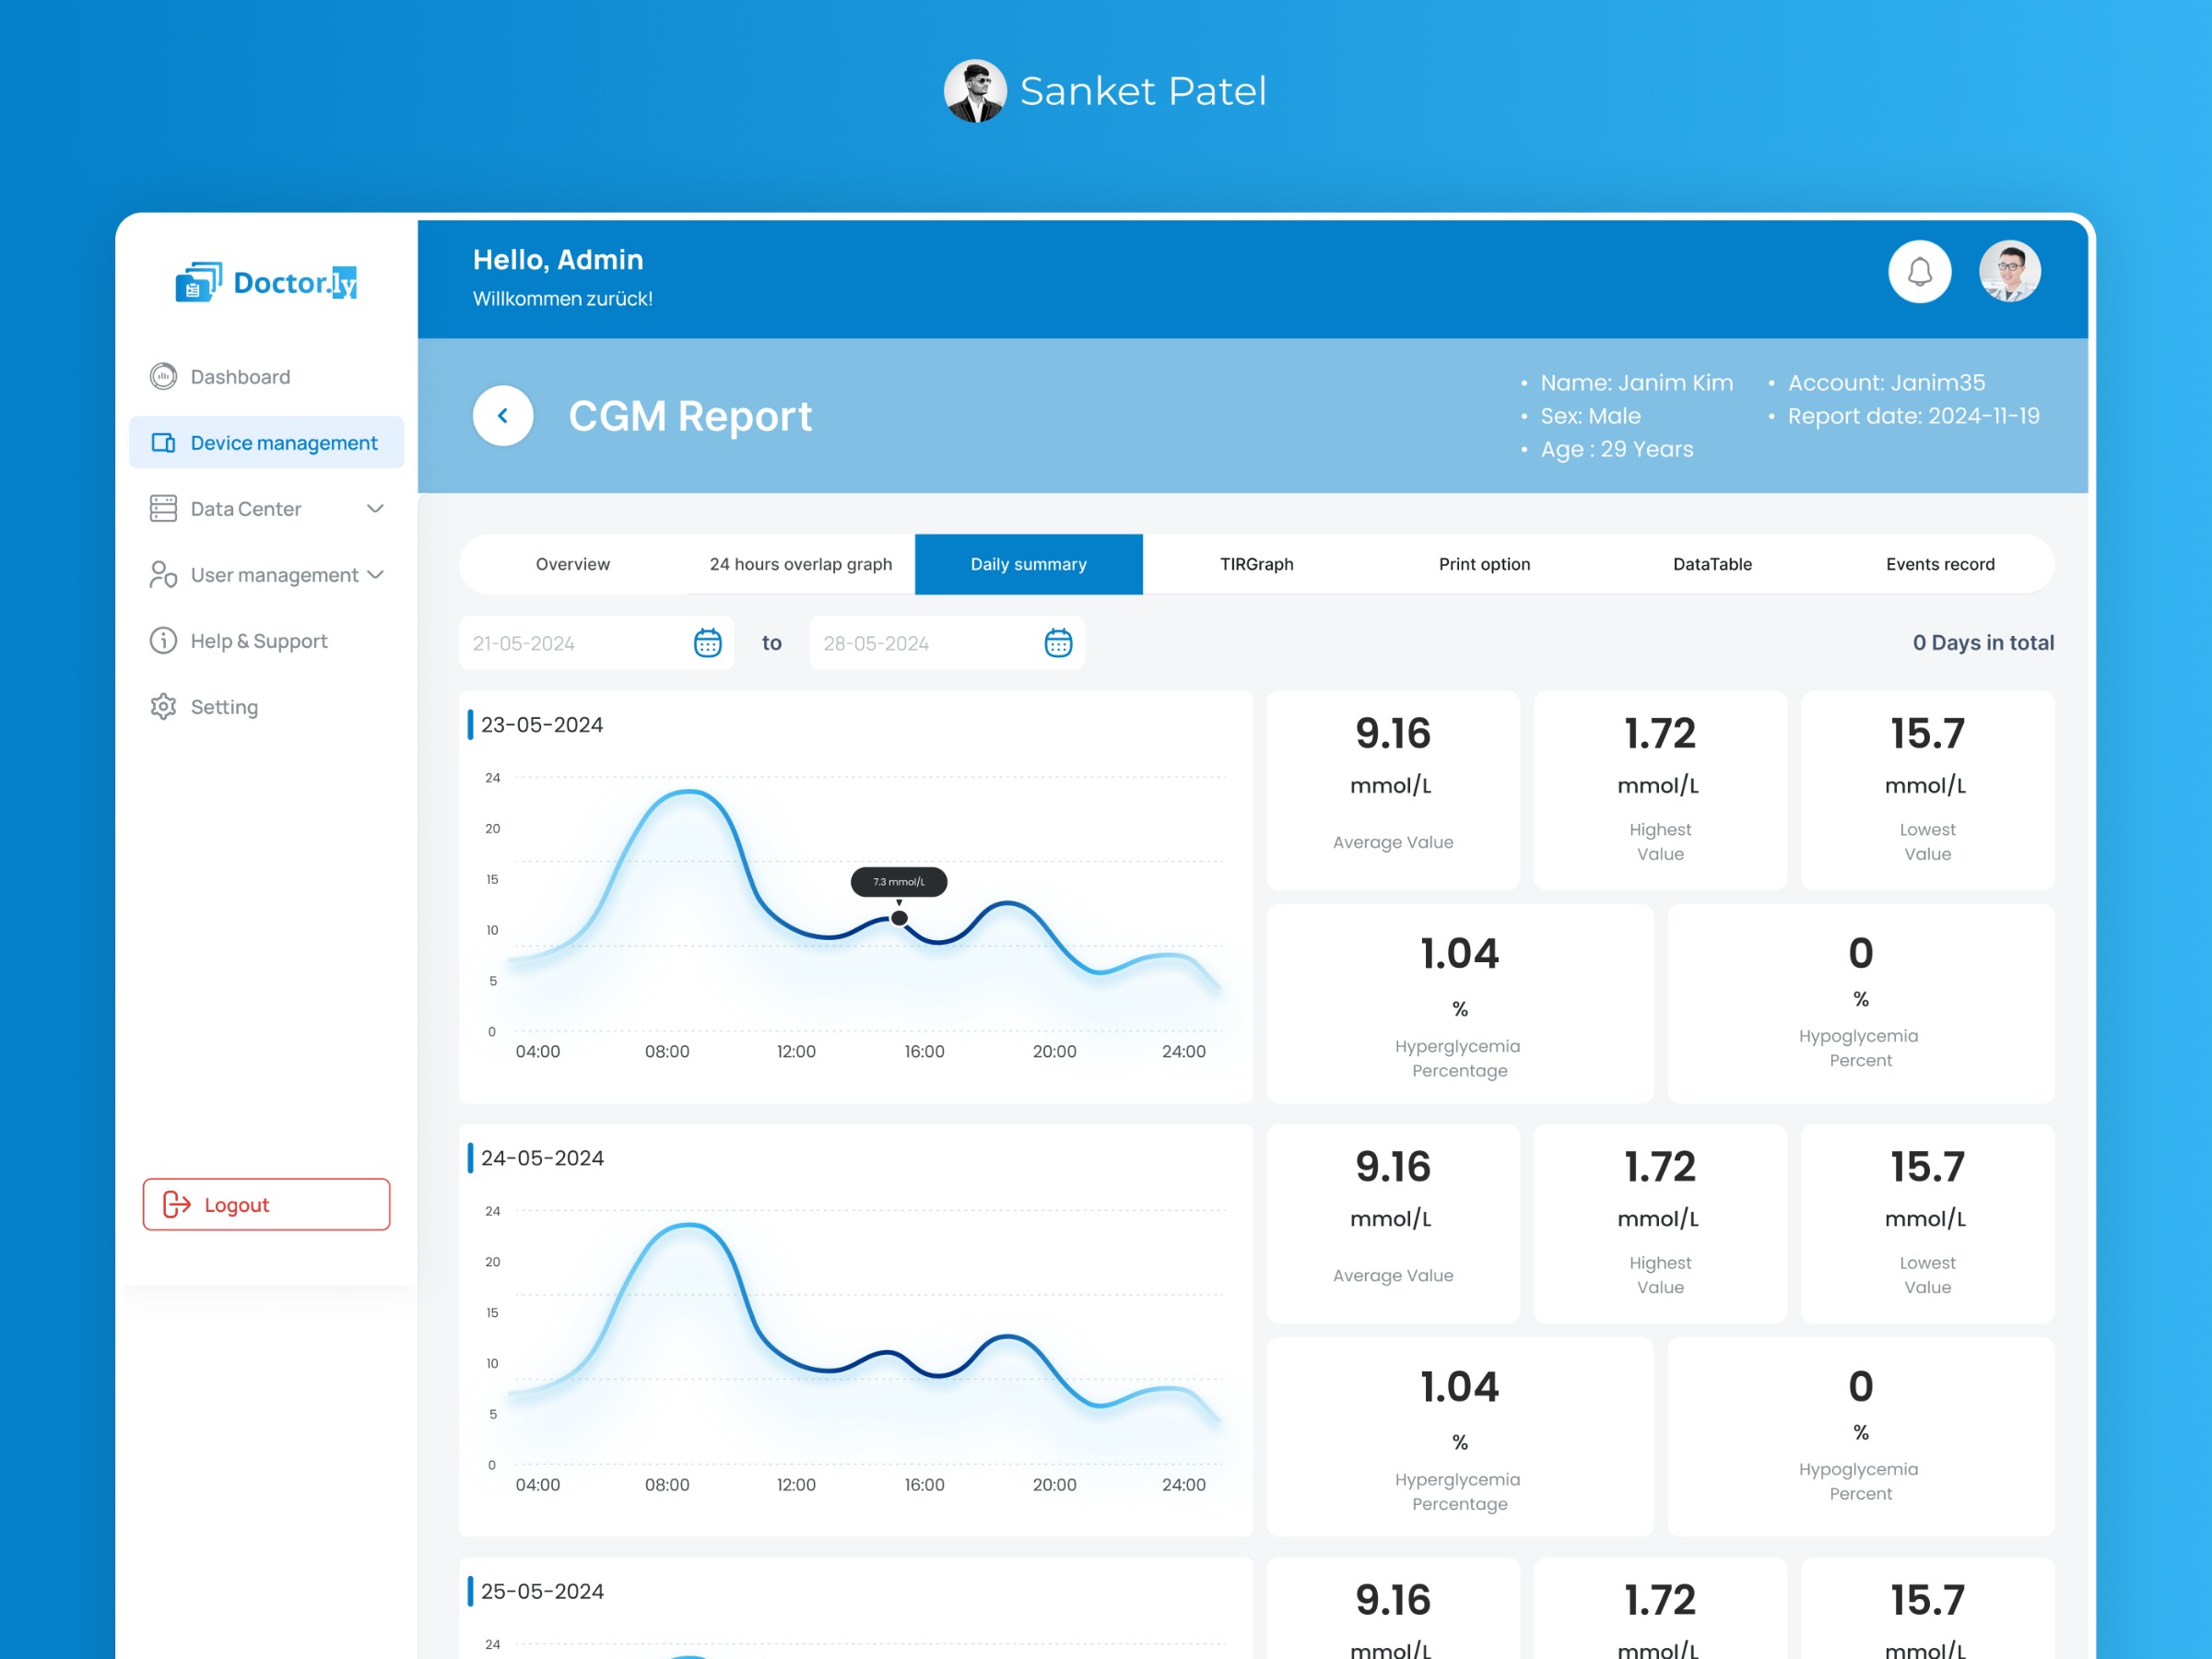The image size is (2212, 1659).
Task: Click 1.72 Highest Value card for 24-05-2024
Action: [1660, 1223]
